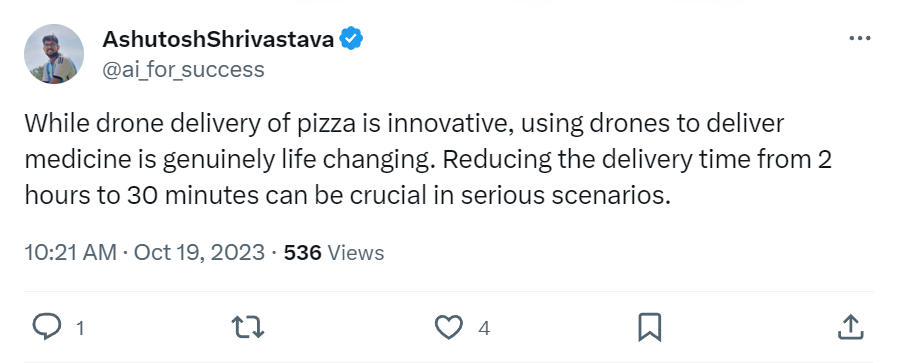Click the line "hours to 30 minutes"

(347, 195)
